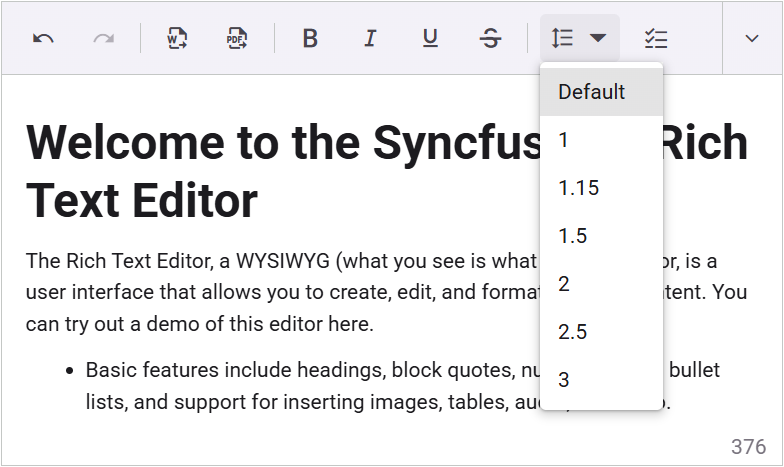Viewport: 784px width, 467px height.
Task: Export document to Word file
Action: [x=177, y=39]
